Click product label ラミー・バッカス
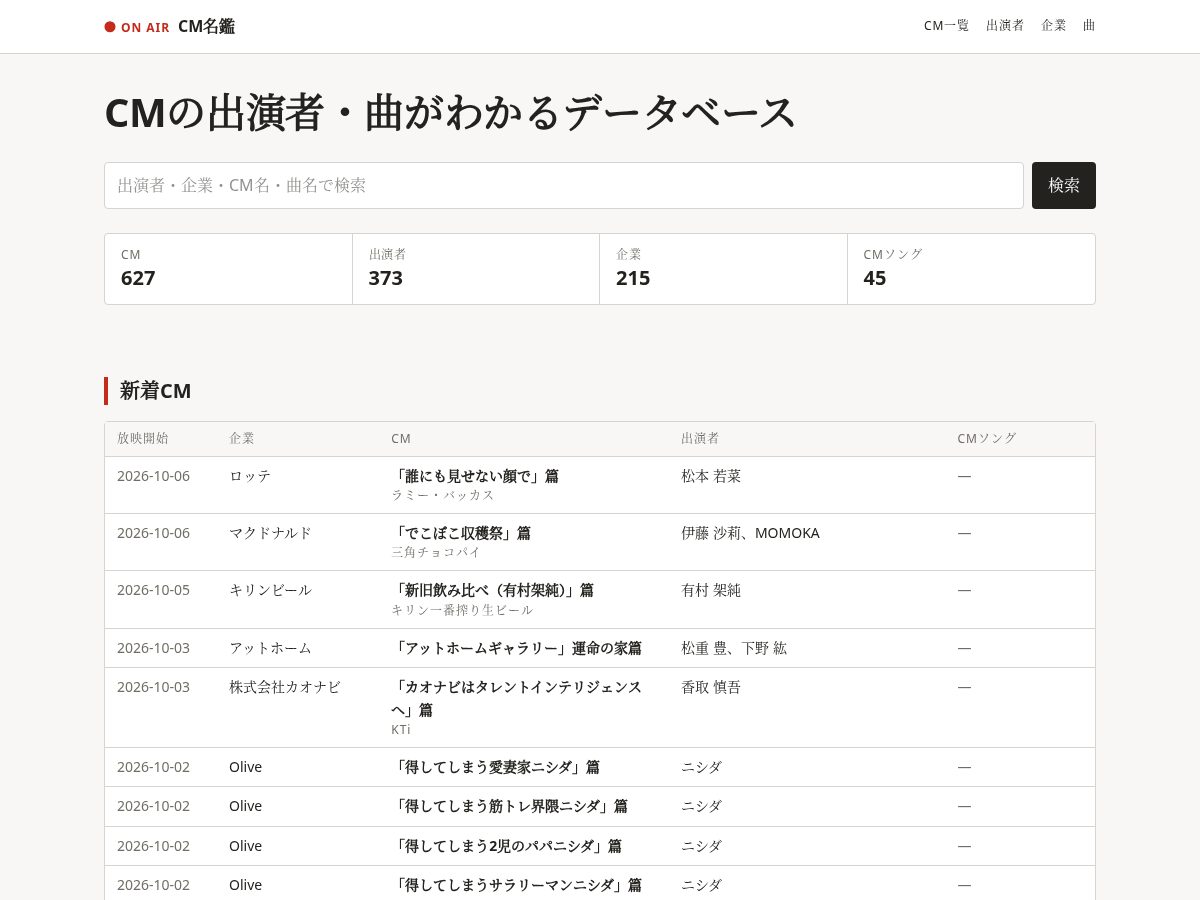The height and width of the screenshot is (900, 1200). pyautogui.click(x=443, y=495)
